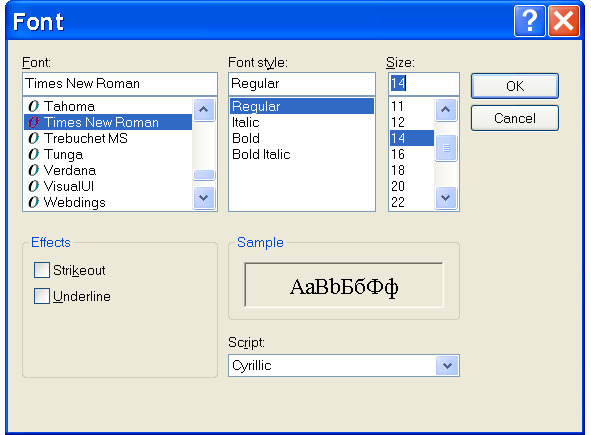Confirm with the OK button
The width and height of the screenshot is (591, 435).
(x=515, y=86)
